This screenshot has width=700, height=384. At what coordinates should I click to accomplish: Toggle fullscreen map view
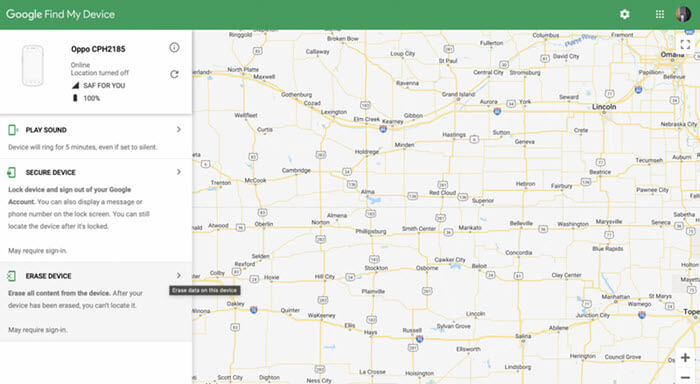pyautogui.click(x=685, y=44)
